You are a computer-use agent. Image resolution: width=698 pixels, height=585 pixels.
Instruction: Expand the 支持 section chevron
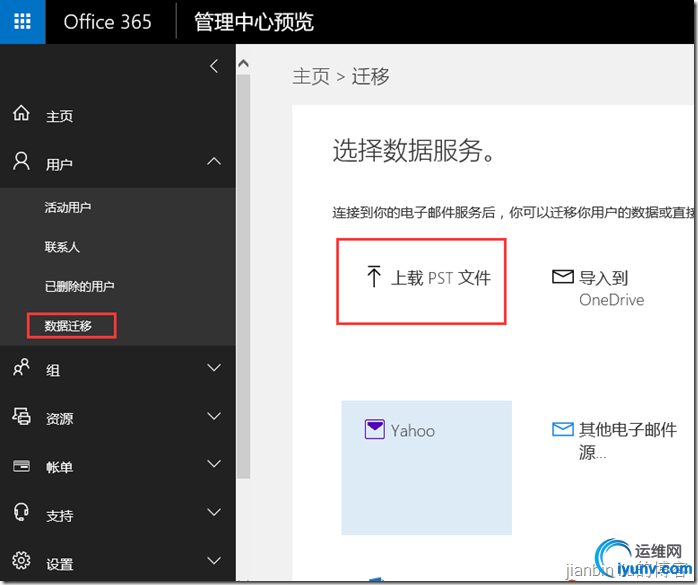pos(214,512)
